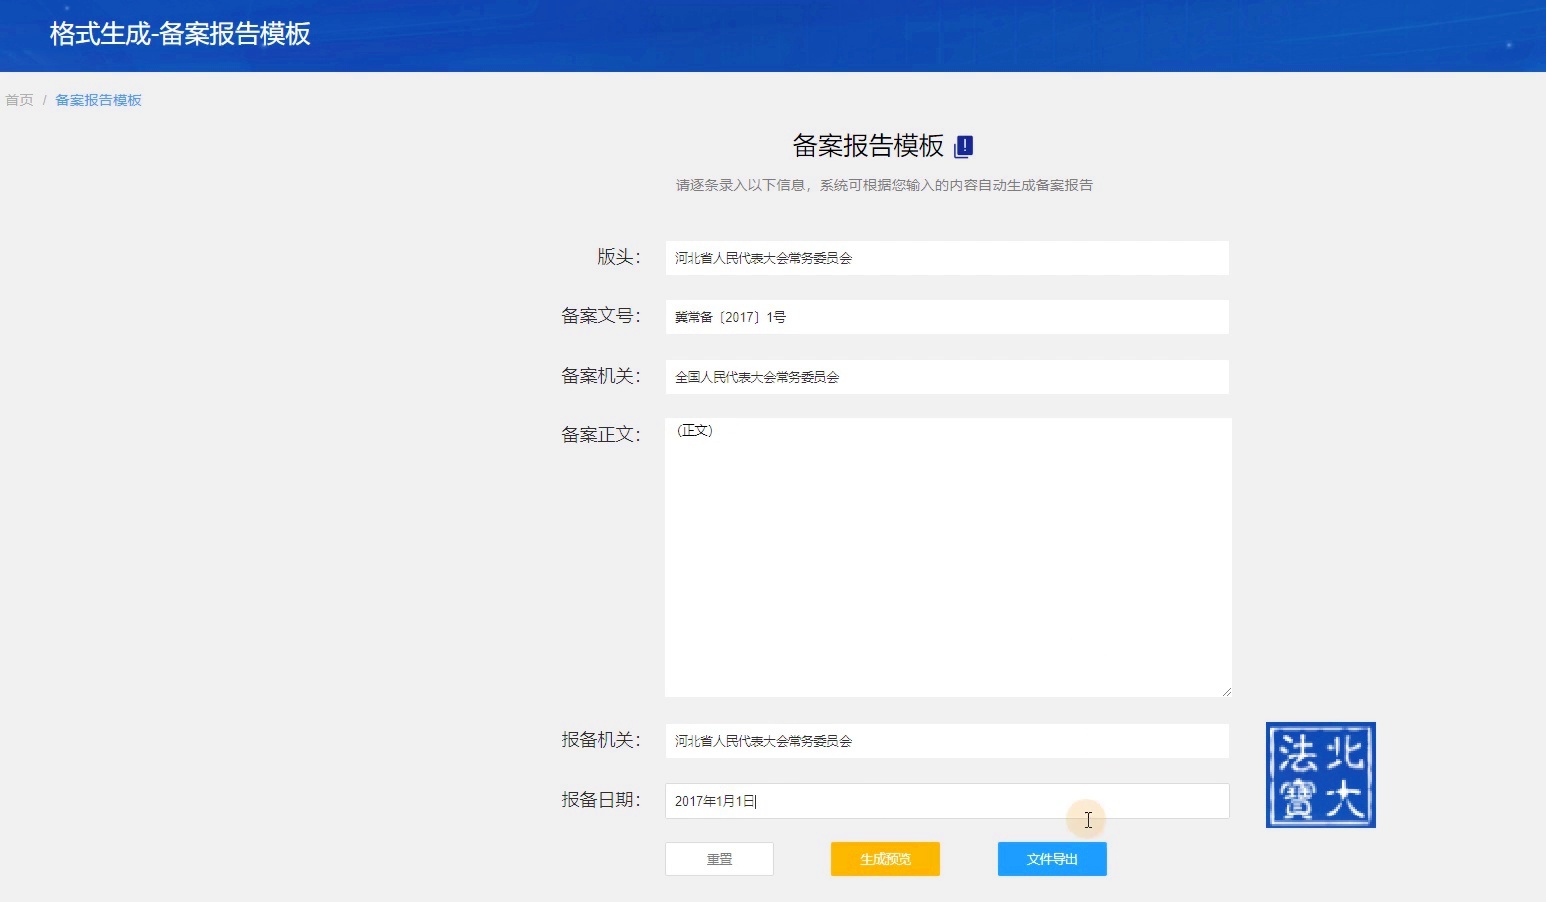The width and height of the screenshot is (1546, 902).
Task: Click the yellow 生成预览 button
Action: [885, 859]
